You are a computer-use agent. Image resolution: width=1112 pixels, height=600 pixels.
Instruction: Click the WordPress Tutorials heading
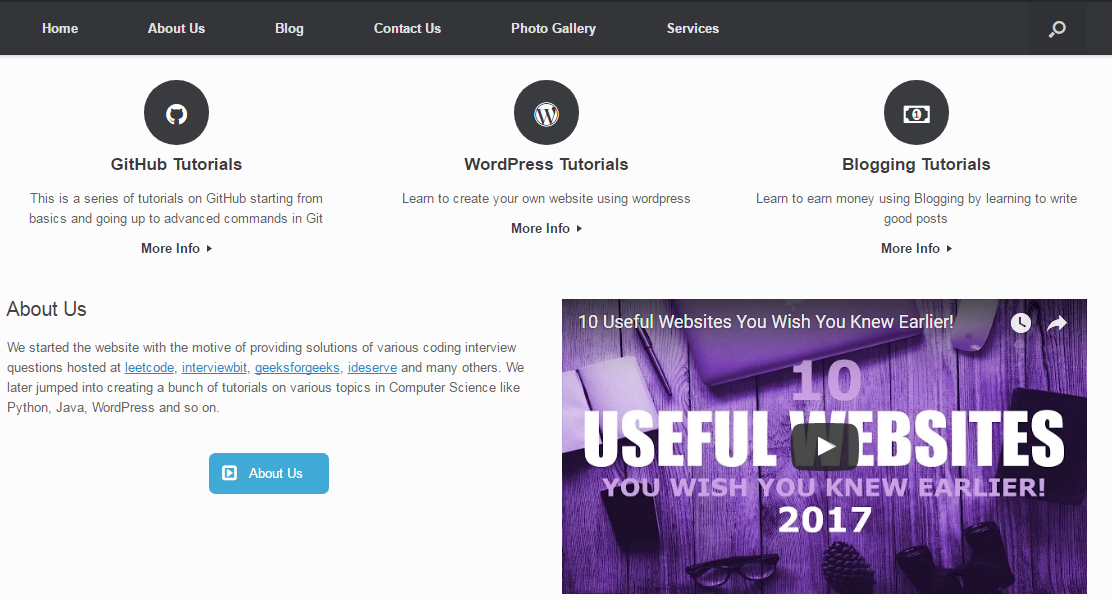(x=546, y=164)
